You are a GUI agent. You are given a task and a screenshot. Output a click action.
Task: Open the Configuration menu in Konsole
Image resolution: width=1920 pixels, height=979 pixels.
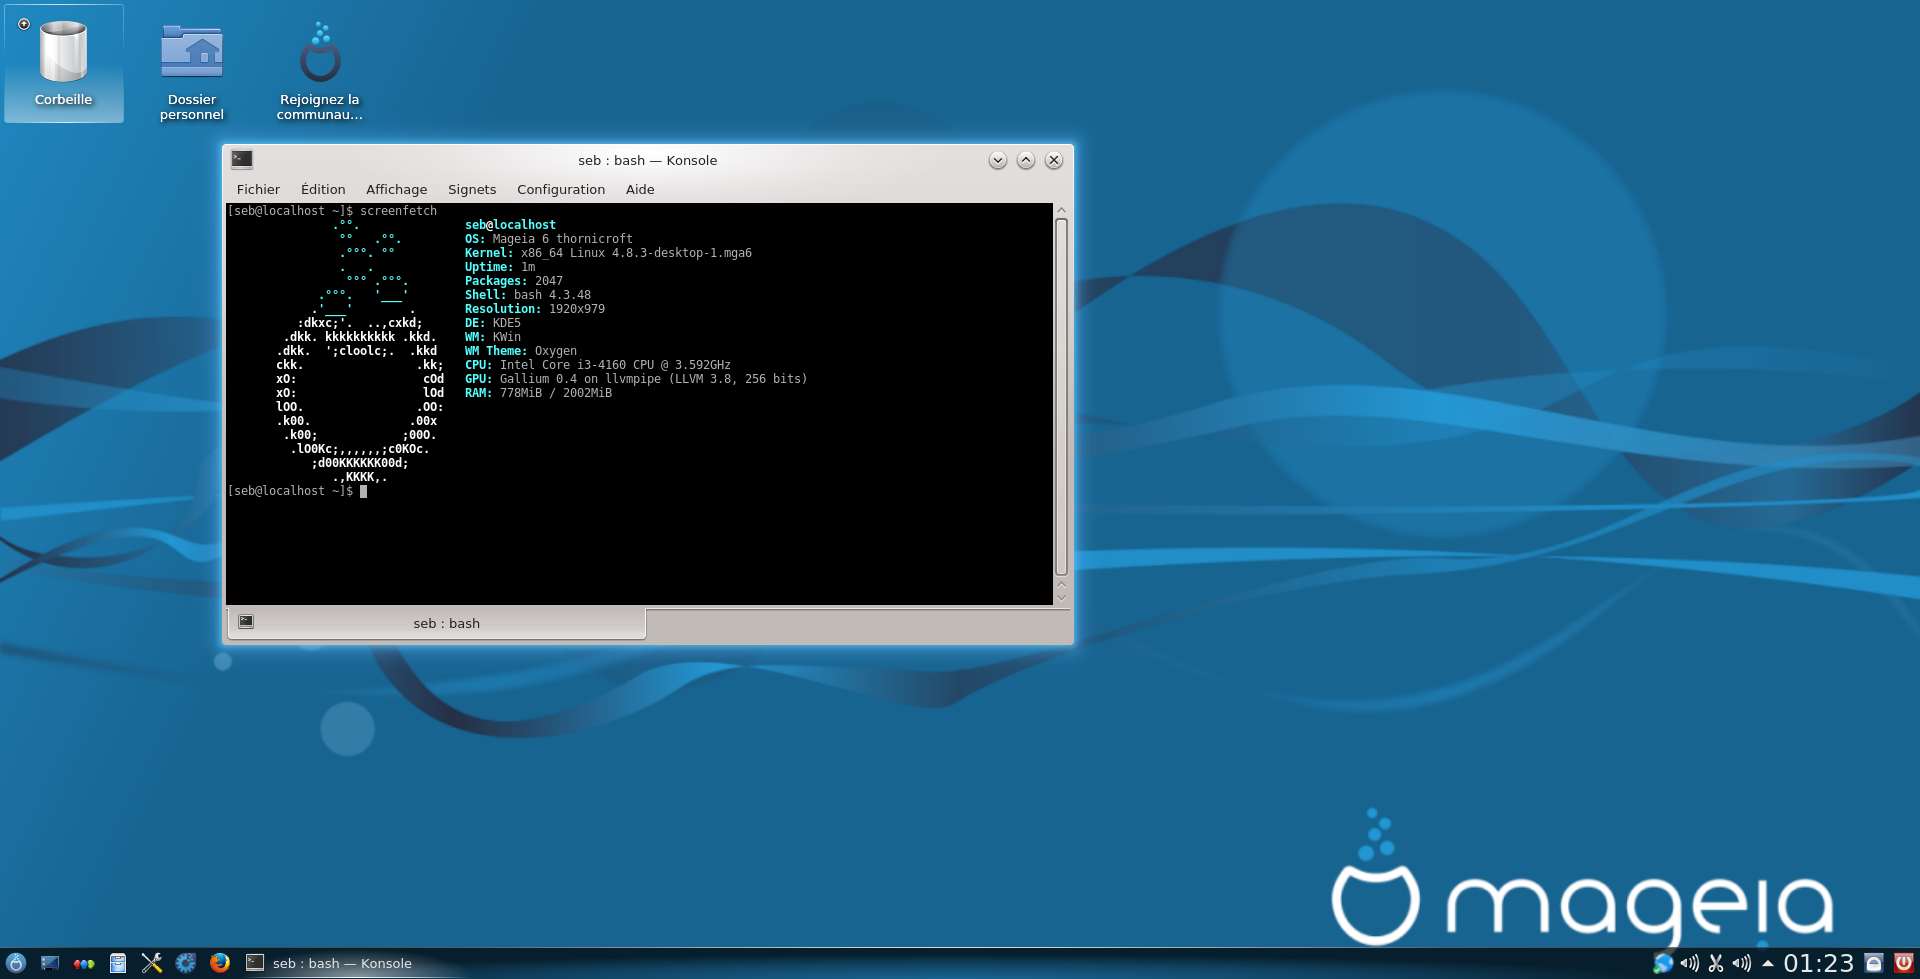[561, 189]
